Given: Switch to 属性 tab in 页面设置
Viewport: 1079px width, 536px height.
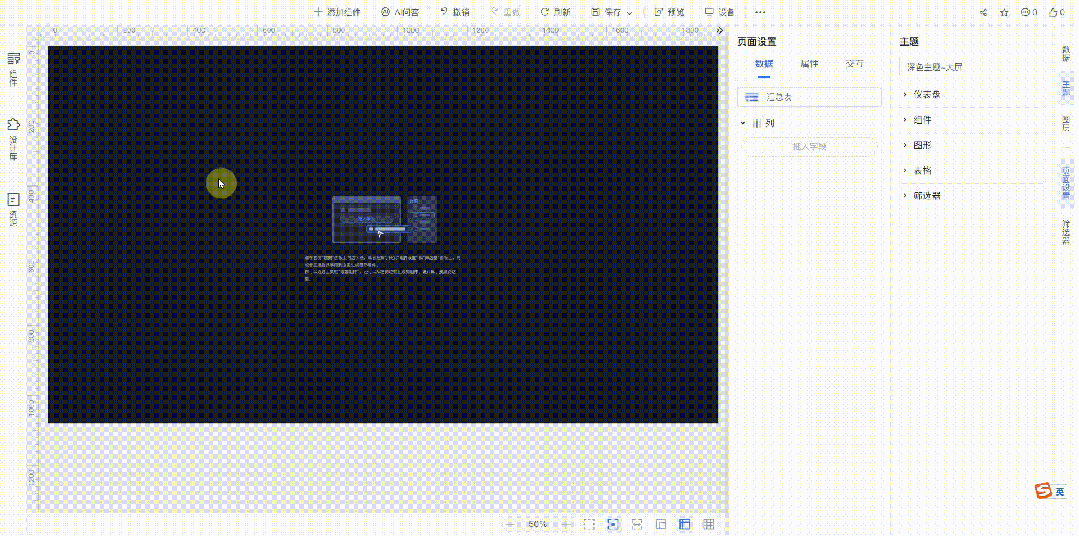Looking at the screenshot, I should point(809,64).
